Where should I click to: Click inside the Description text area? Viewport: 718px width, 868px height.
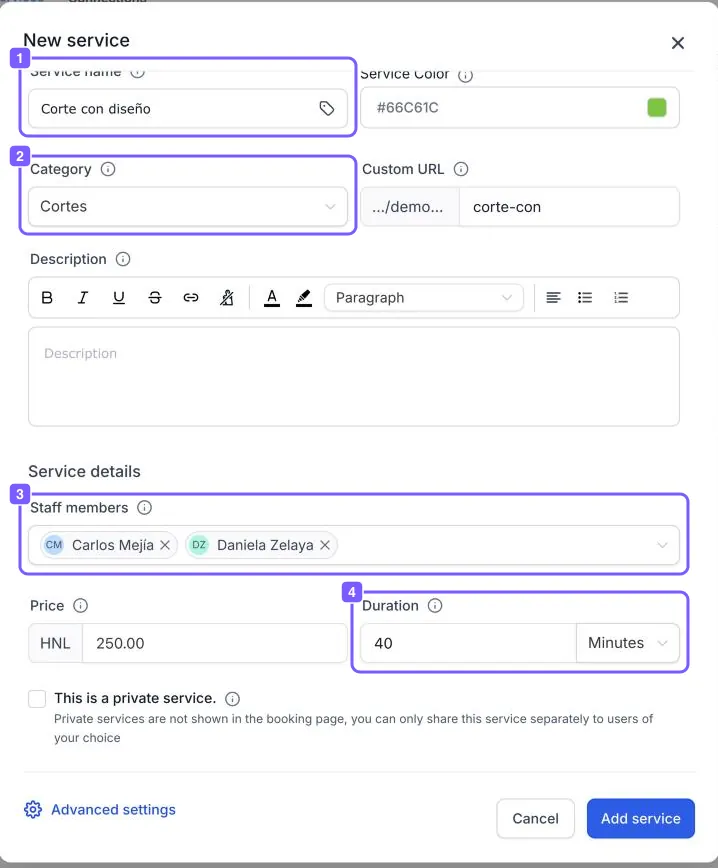[354, 376]
